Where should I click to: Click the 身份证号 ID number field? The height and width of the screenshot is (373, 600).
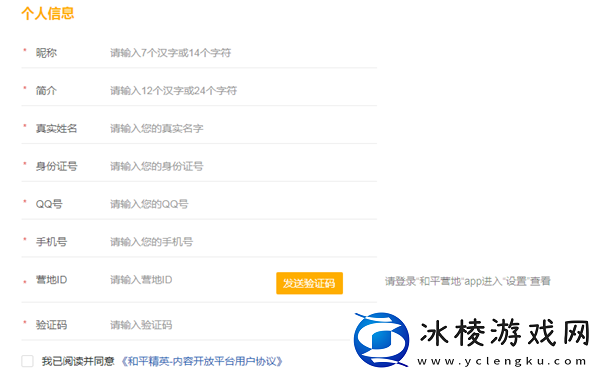(243, 166)
